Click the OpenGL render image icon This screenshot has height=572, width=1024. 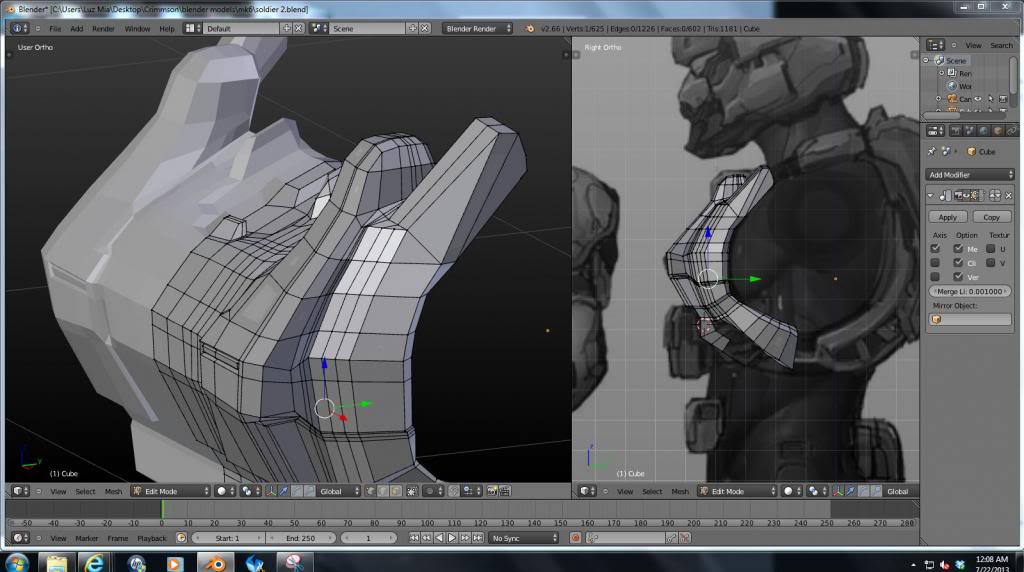pyautogui.click(x=492, y=491)
